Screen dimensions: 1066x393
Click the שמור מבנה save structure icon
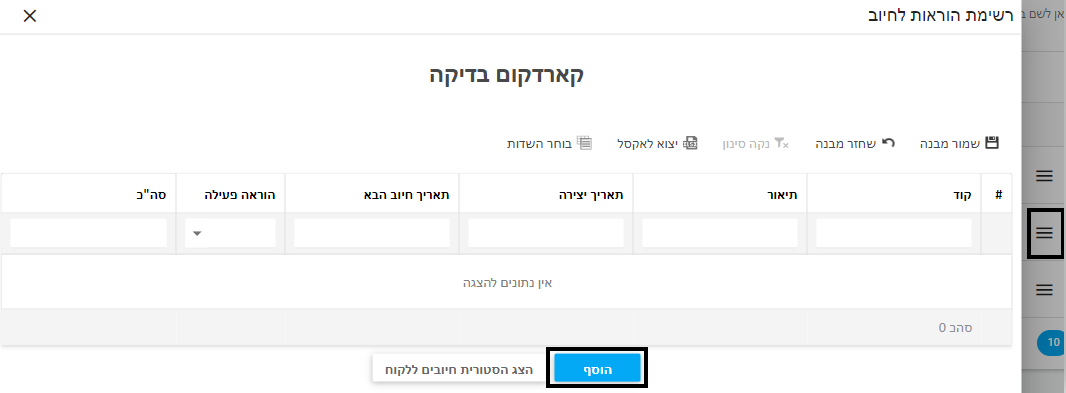tap(992, 143)
